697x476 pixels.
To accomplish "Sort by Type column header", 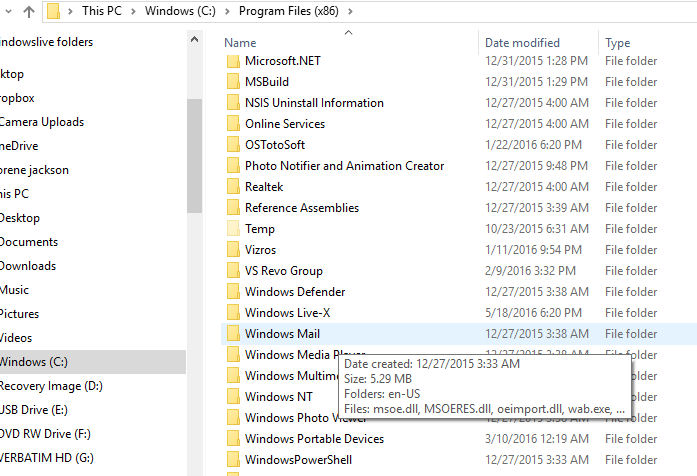I will pyautogui.click(x=617, y=43).
